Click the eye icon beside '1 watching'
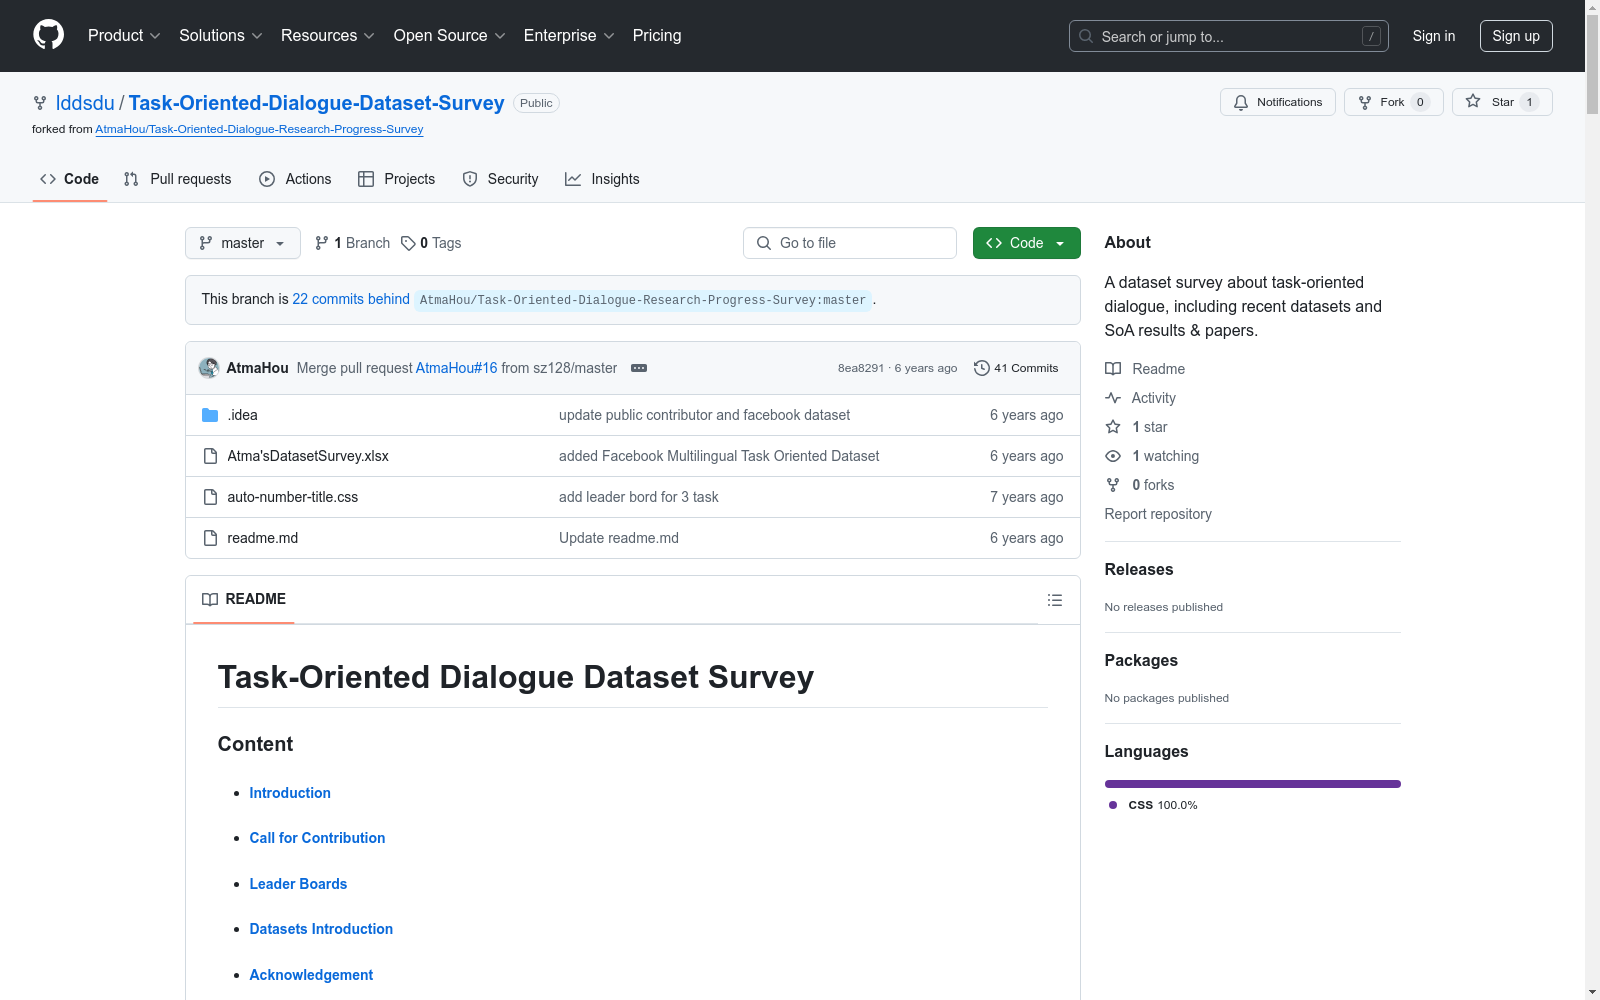The image size is (1600, 1000). 1113,456
